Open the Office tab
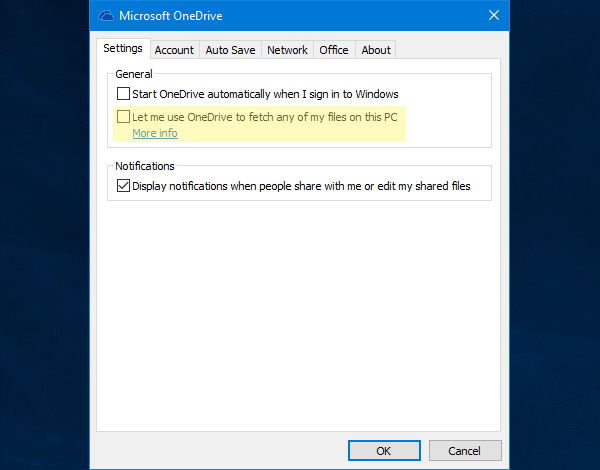 (334, 50)
